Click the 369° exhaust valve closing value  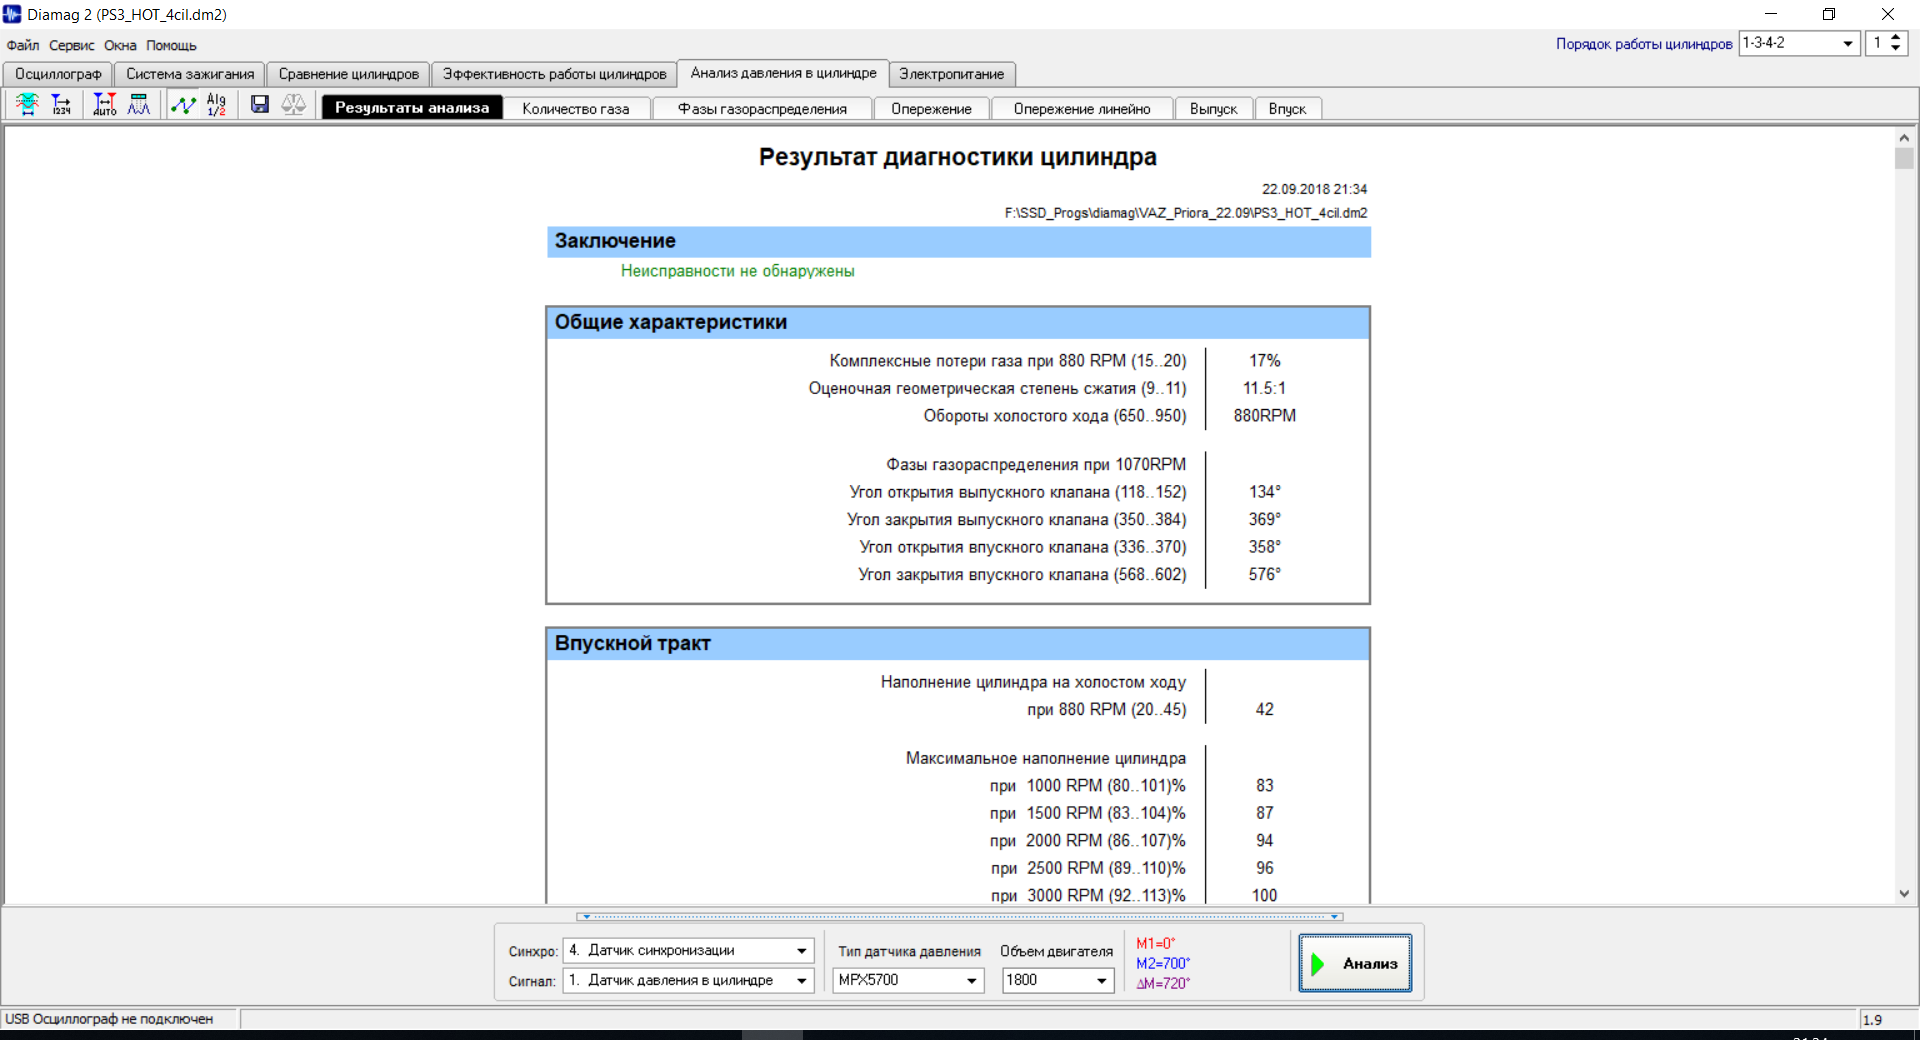point(1264,520)
